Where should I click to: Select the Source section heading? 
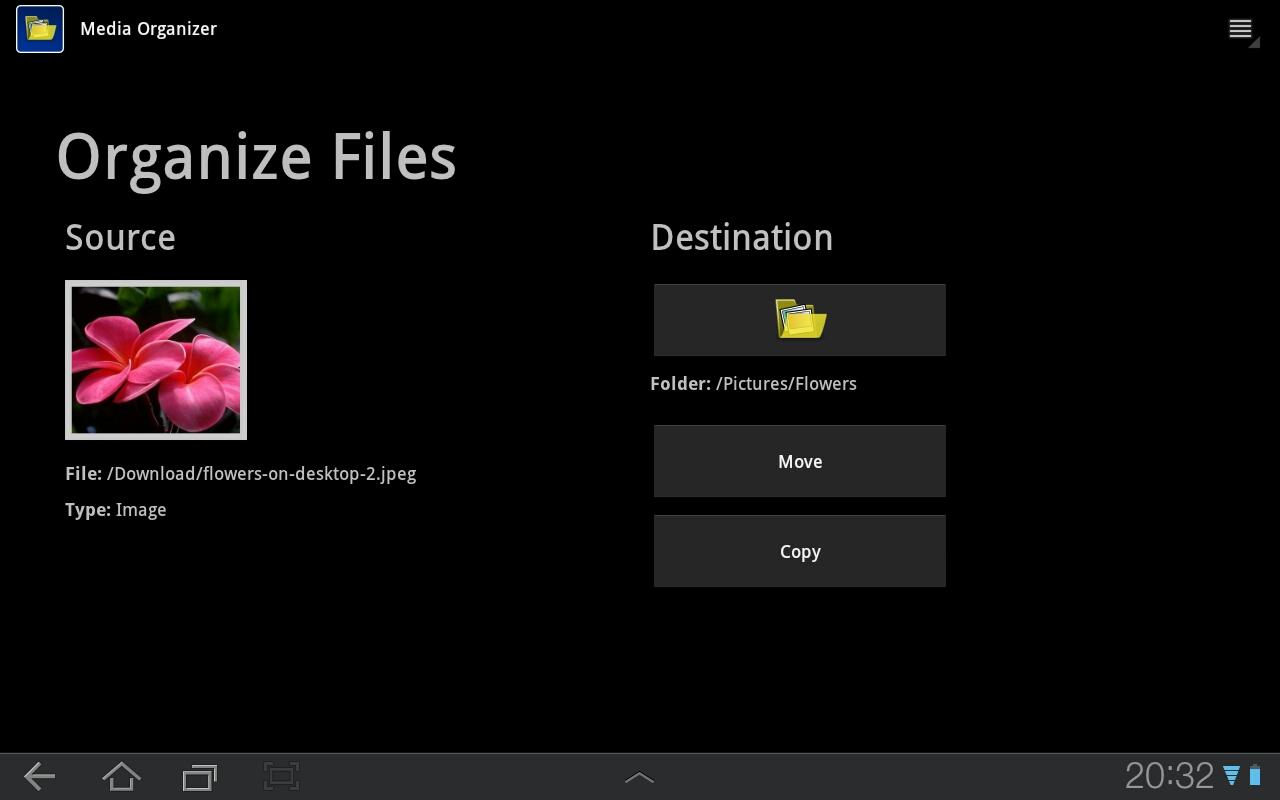pyautogui.click(x=120, y=237)
